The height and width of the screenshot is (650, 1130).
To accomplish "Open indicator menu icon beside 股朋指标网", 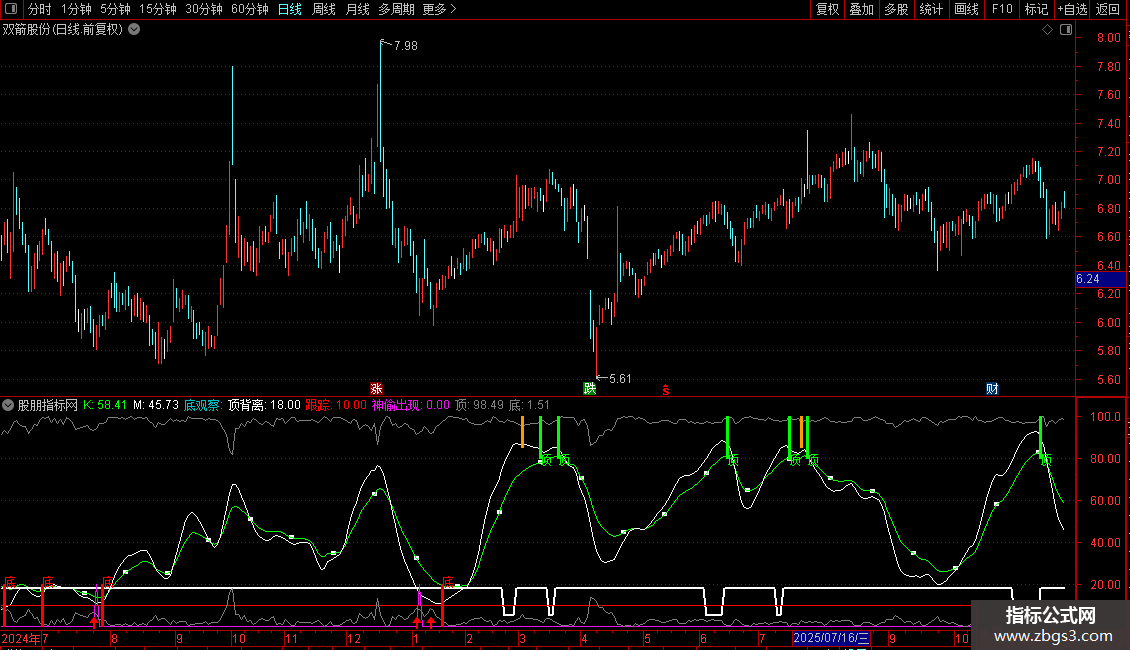I will tap(8, 405).
